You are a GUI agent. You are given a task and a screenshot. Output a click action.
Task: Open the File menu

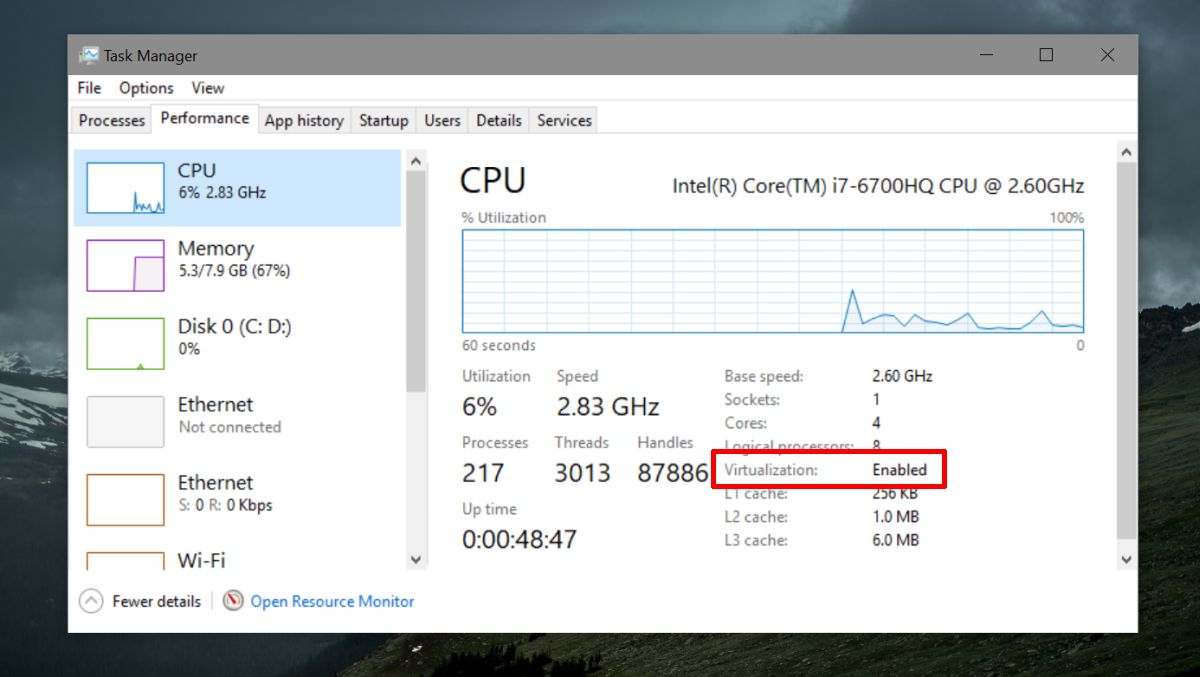[87, 88]
